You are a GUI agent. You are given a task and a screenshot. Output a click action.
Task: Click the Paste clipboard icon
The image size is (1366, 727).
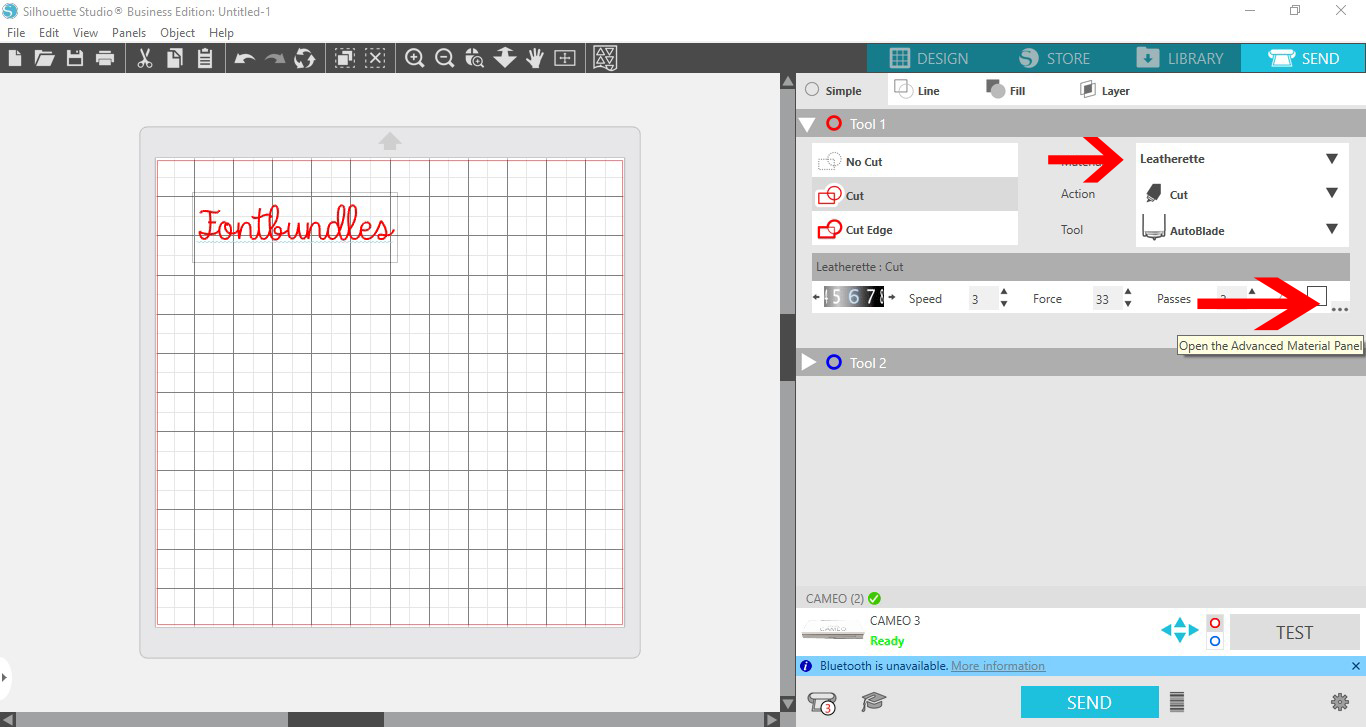point(205,58)
